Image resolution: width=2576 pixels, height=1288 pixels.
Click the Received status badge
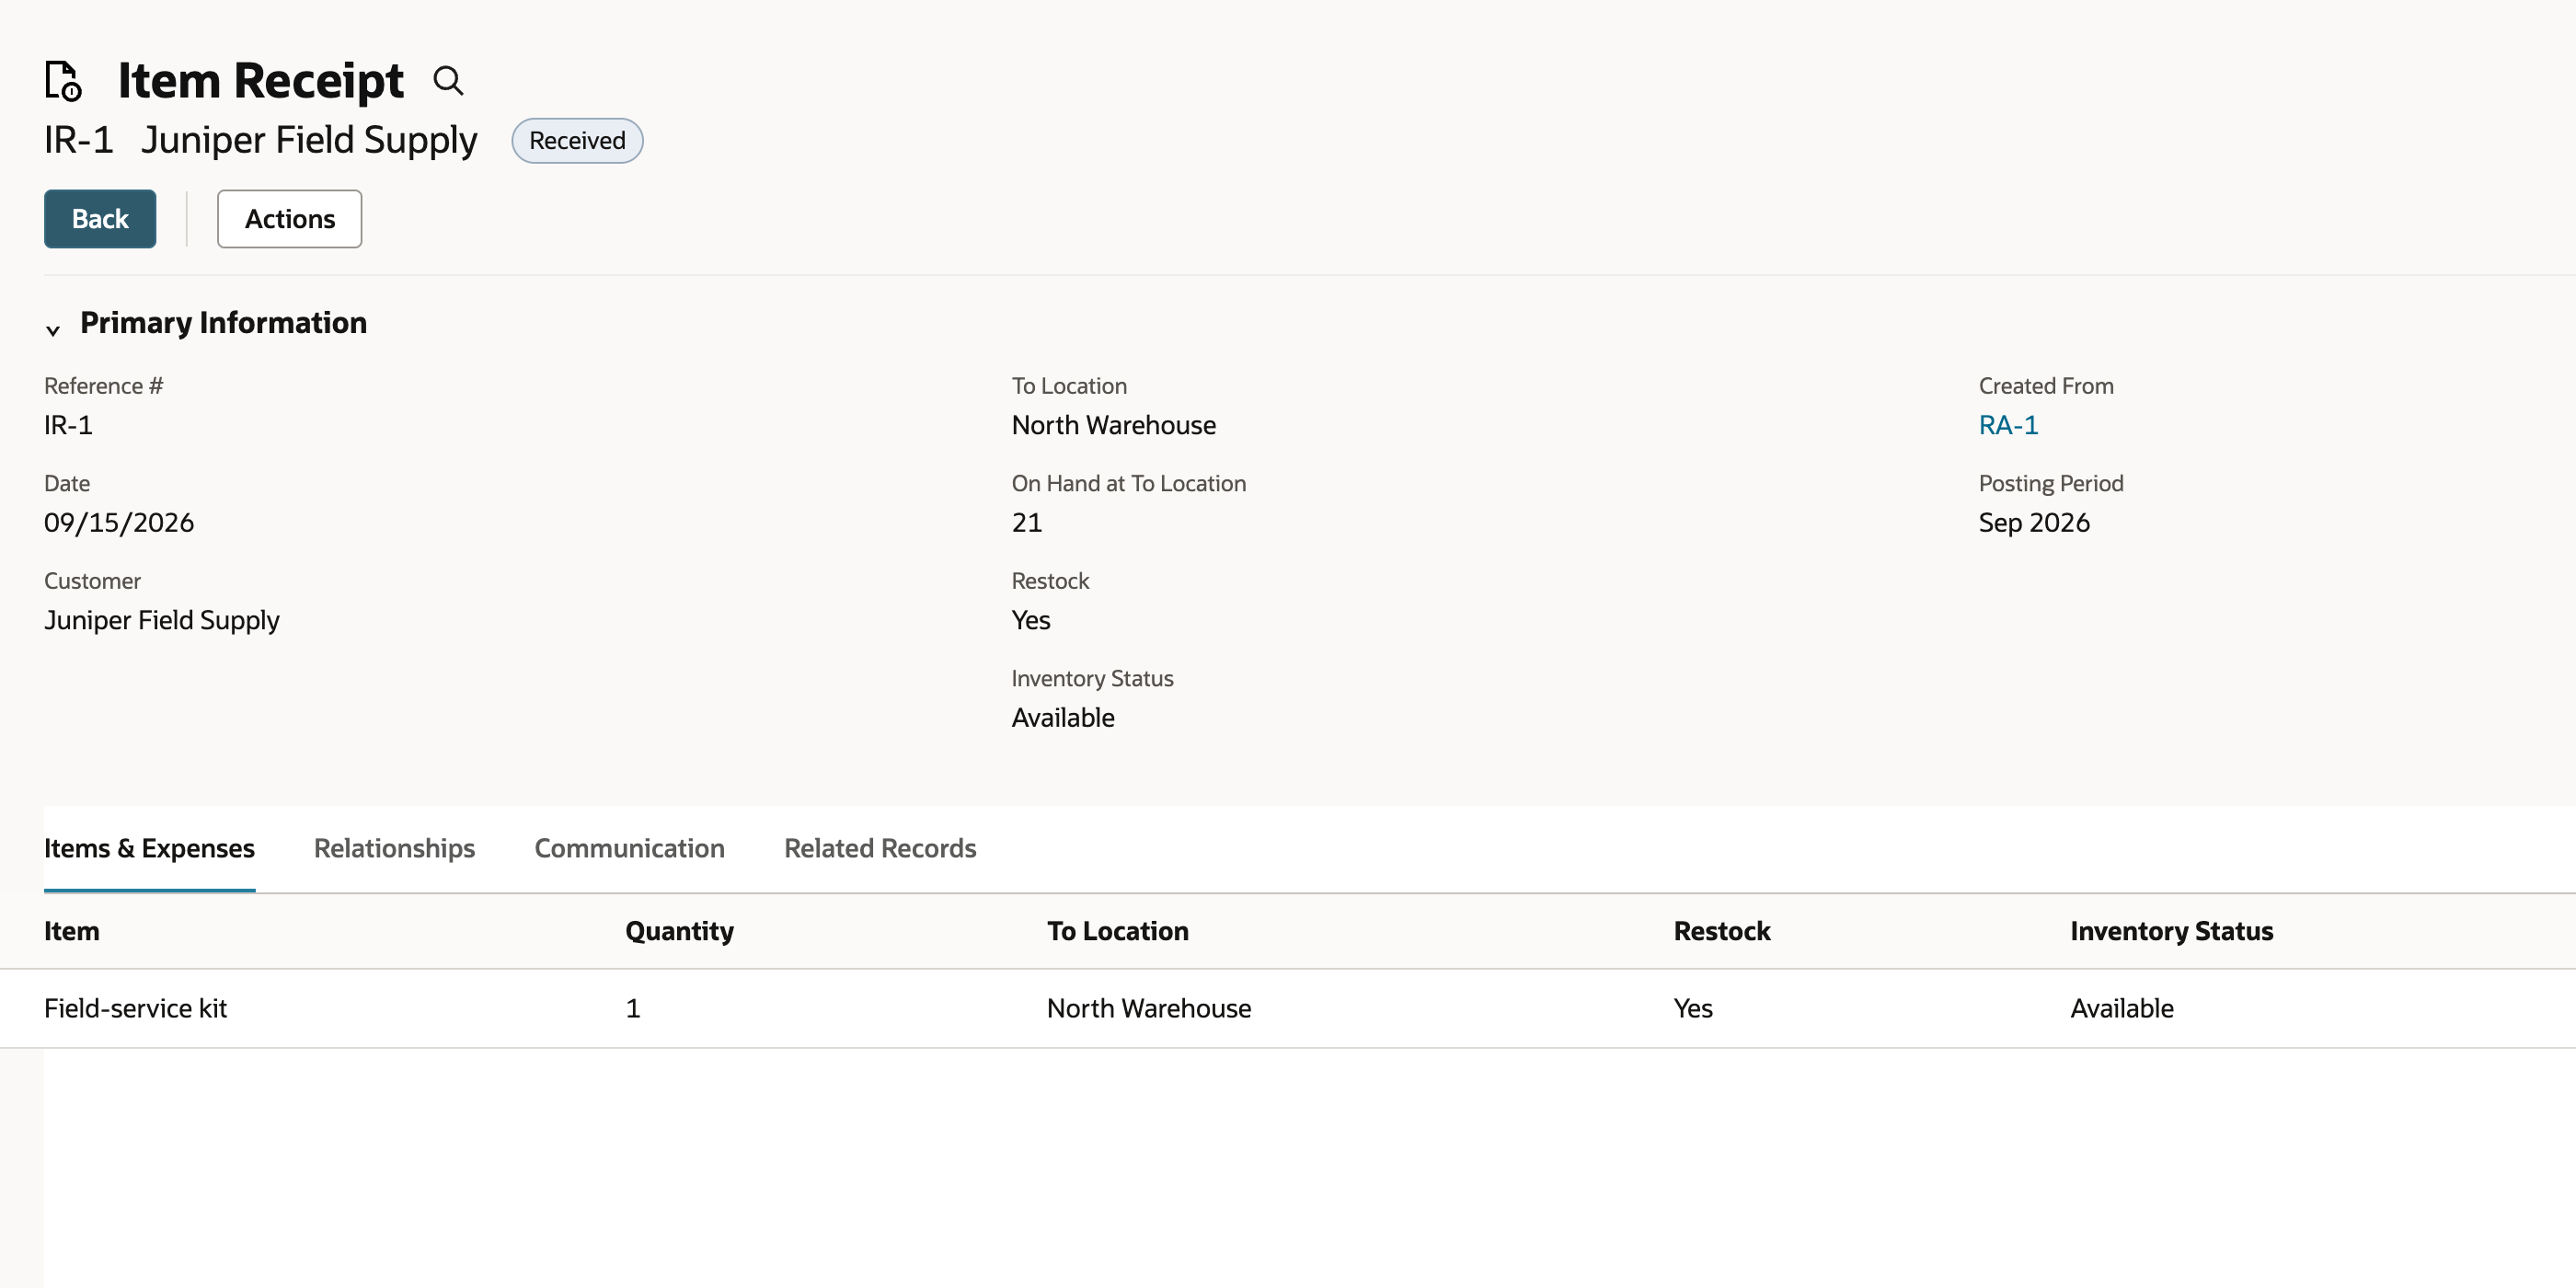[577, 141]
